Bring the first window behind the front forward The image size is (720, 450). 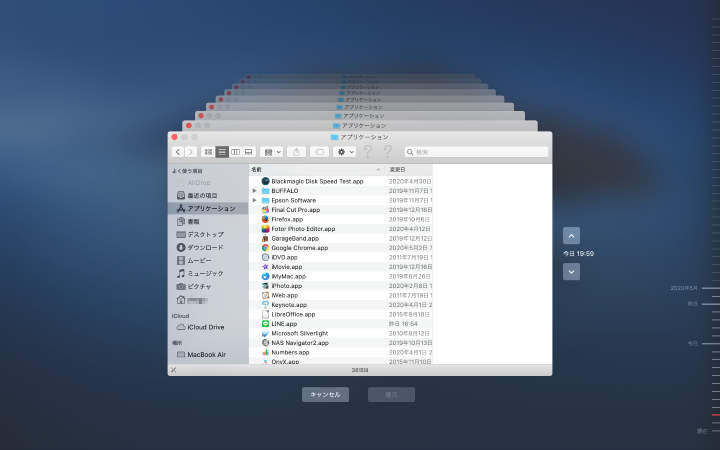click(360, 125)
